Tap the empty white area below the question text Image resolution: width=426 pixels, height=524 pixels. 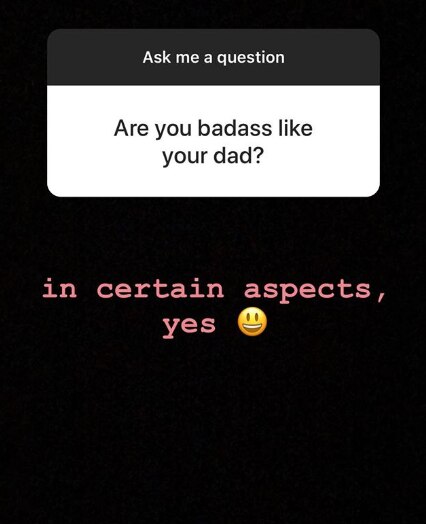pyautogui.click(x=213, y=182)
